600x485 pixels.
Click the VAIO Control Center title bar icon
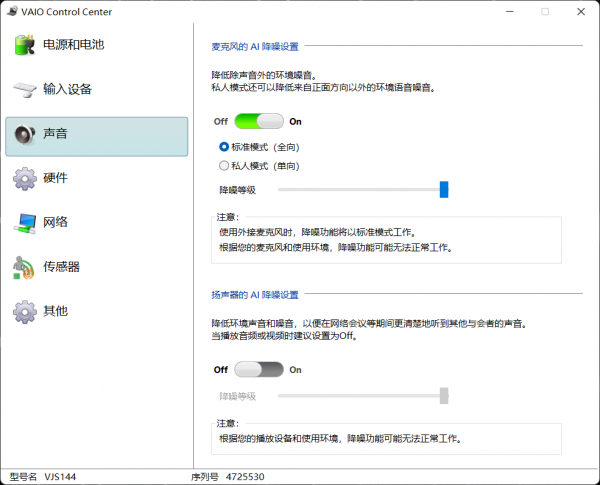[x=12, y=11]
